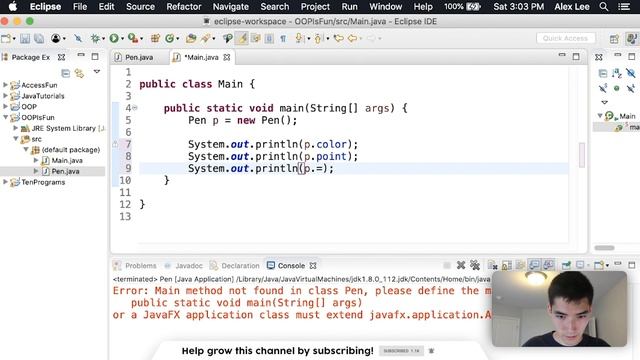The image size is (640, 360).
Task: Click the Debug bug icon
Action: click(95, 38)
